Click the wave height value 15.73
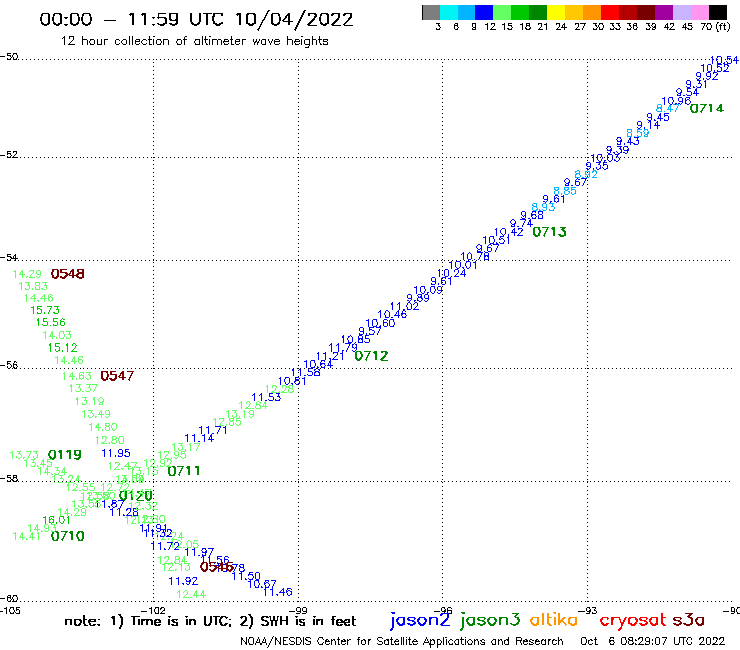 [x=45, y=310]
